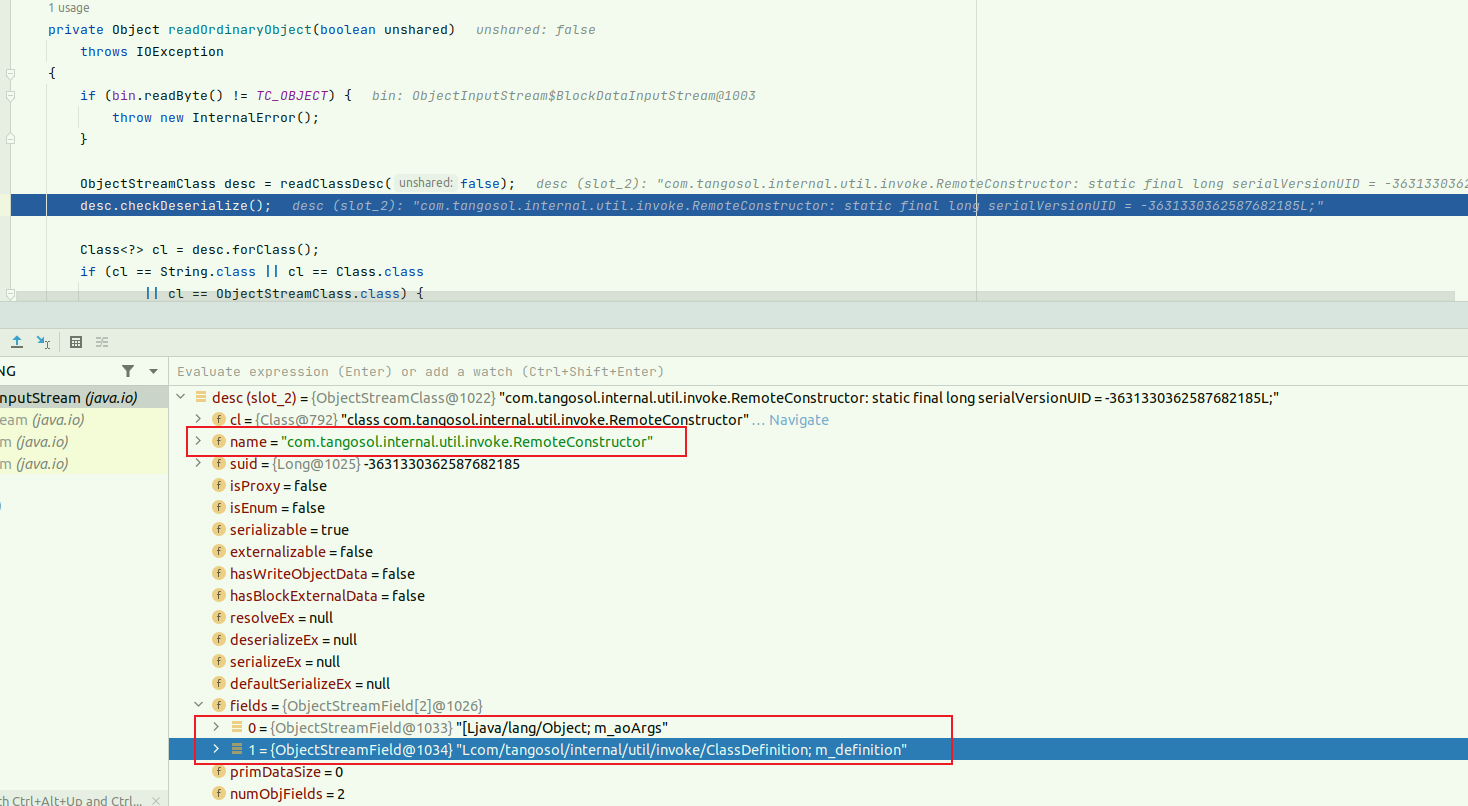This screenshot has height=806, width=1468.
Task: Click the field icon next to hasBlockExternalData
Action: point(219,596)
